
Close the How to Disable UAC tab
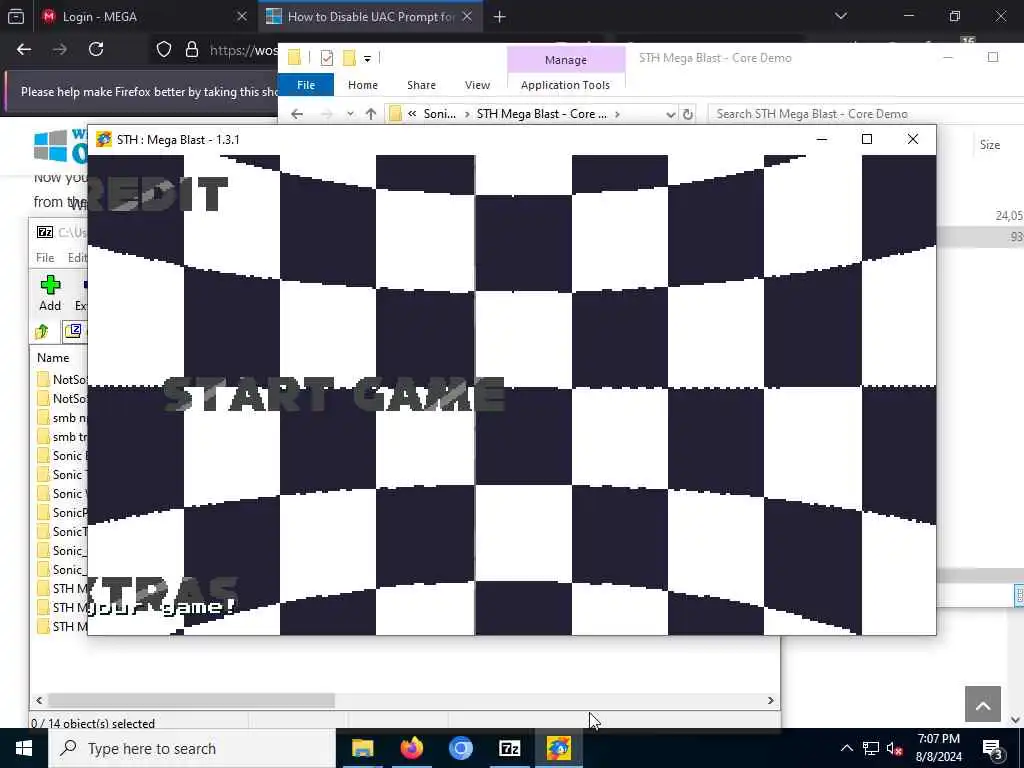[x=467, y=16]
